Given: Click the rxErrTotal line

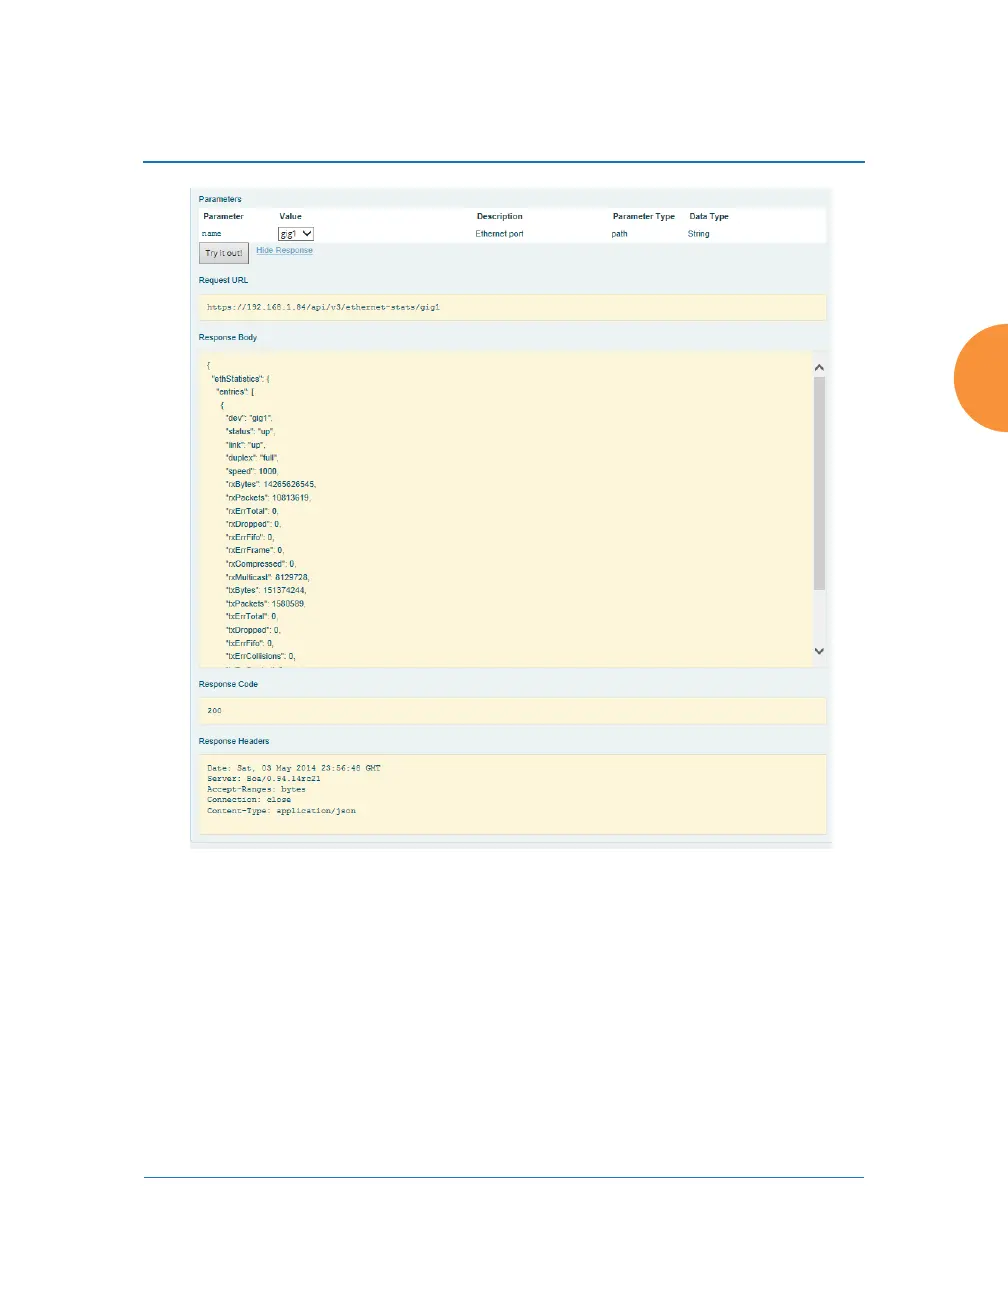Looking at the screenshot, I should [252, 511].
